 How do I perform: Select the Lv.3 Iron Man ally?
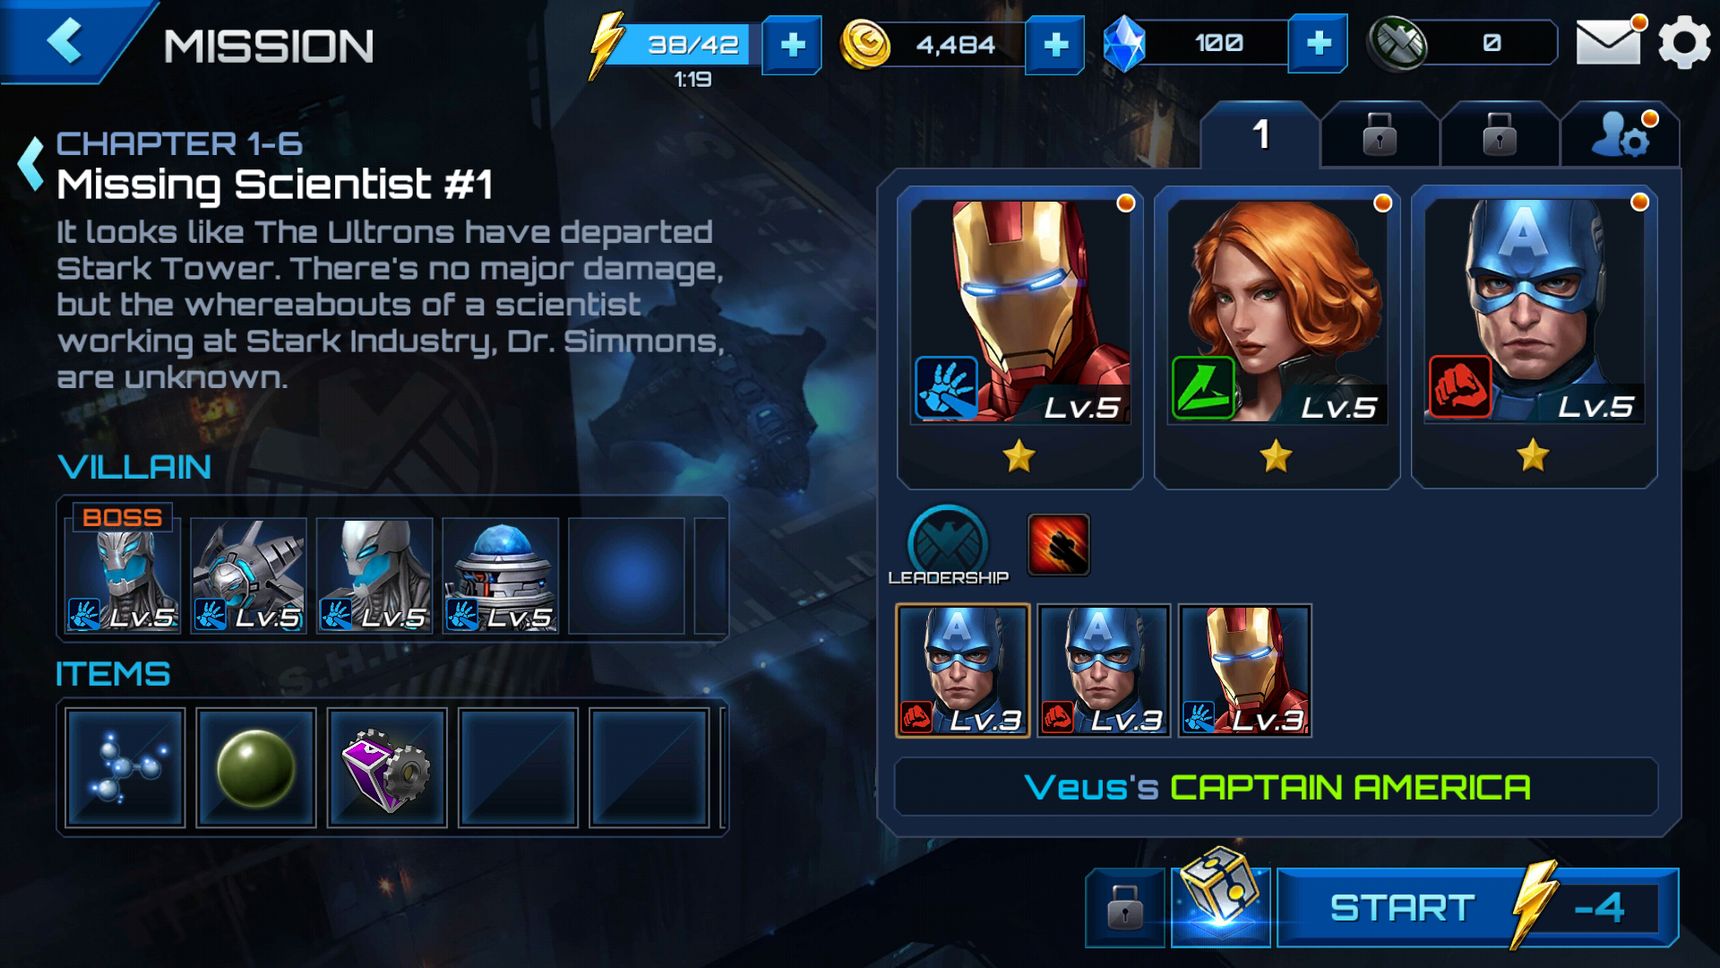click(x=1245, y=670)
